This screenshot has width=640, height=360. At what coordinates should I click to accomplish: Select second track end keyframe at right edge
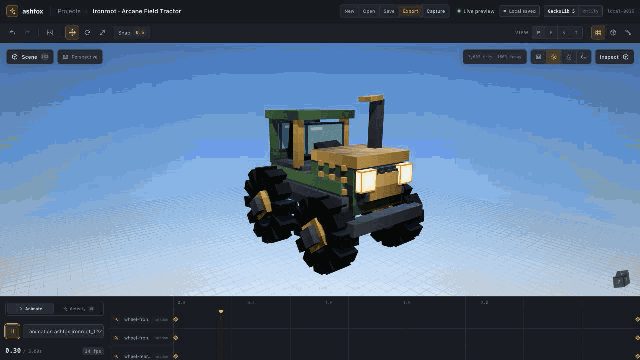coord(637,338)
